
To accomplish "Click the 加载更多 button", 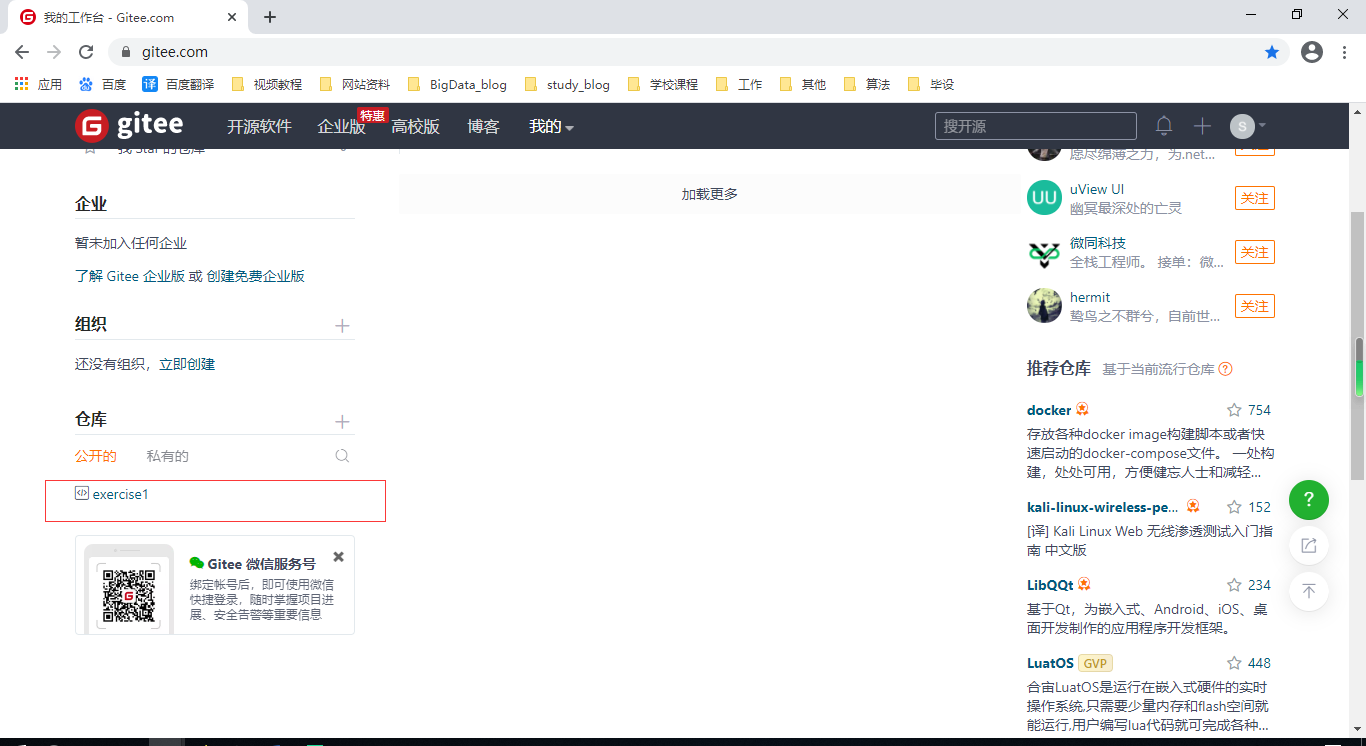I will pos(710,194).
